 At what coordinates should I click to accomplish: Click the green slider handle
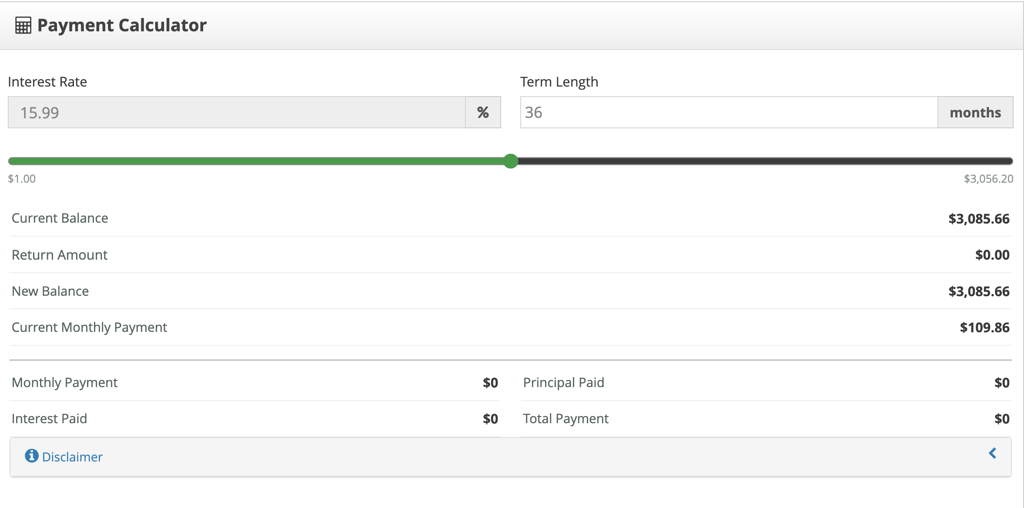click(511, 161)
